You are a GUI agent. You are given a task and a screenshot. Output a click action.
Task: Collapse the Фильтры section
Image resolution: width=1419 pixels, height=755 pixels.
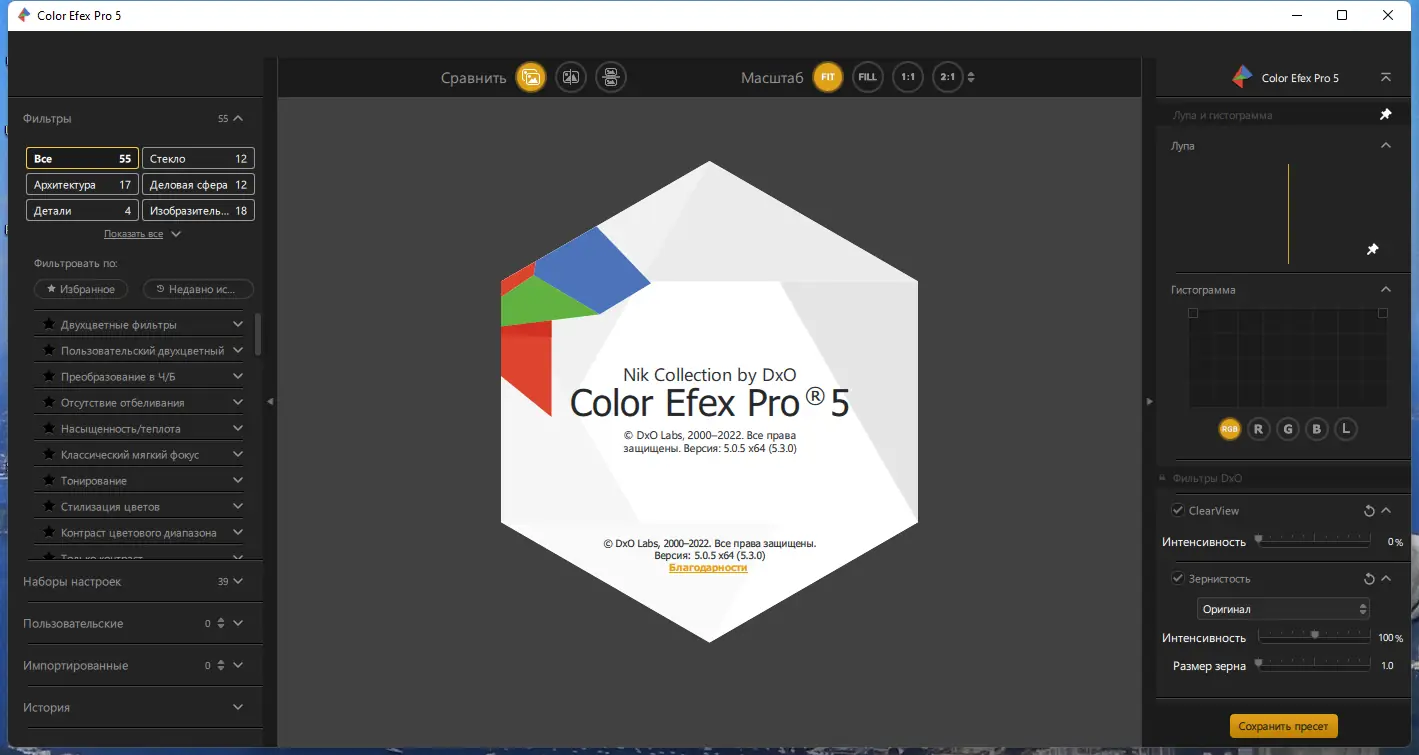(x=238, y=119)
